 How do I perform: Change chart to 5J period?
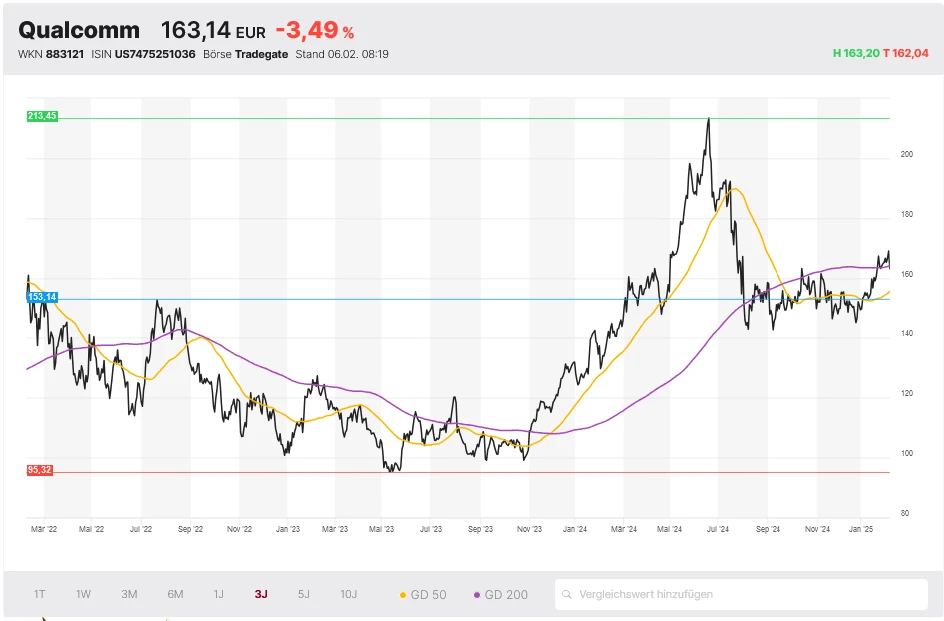click(x=304, y=594)
